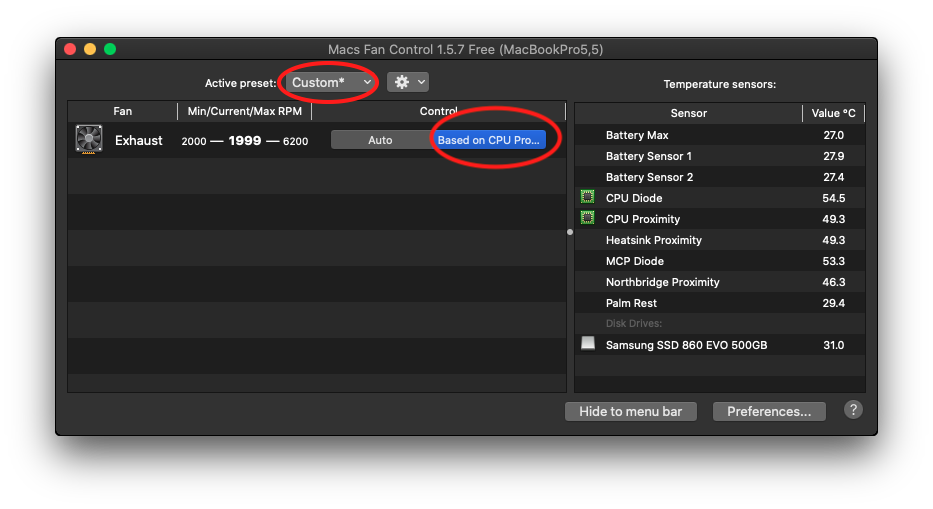This screenshot has width=933, height=509.
Task: Select the Heatsink Proximity sensor row
Action: pyautogui.click(x=720, y=240)
